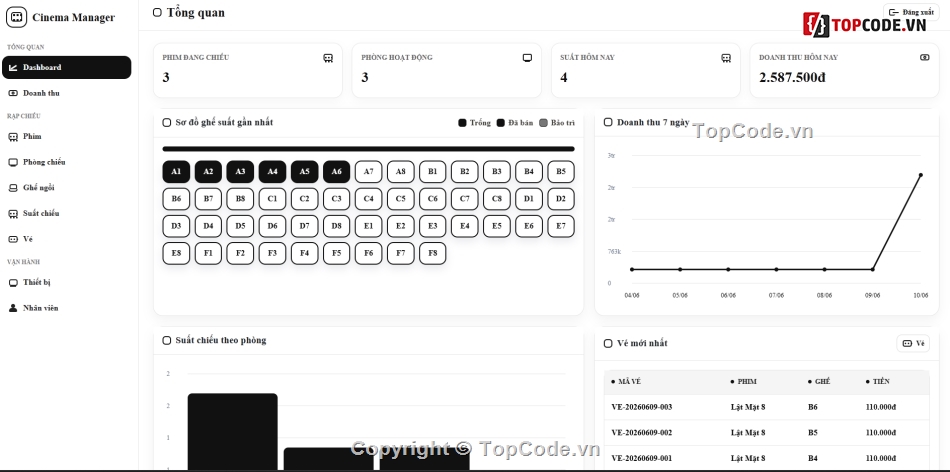Select sold seat A6

pos(337,171)
